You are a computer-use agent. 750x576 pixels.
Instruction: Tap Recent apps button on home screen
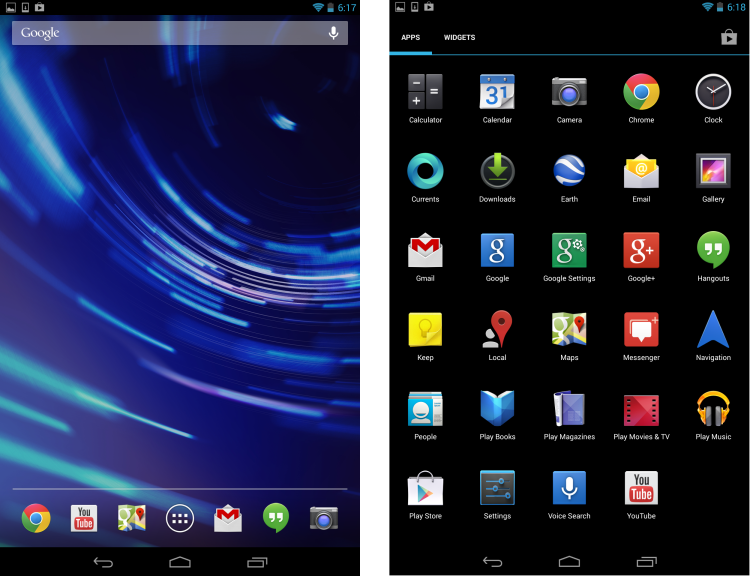tap(257, 562)
